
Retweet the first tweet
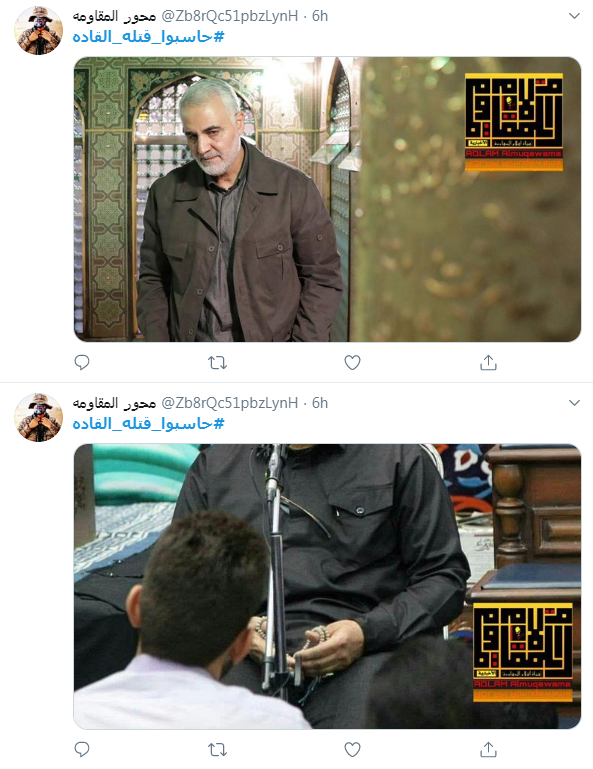click(x=217, y=363)
